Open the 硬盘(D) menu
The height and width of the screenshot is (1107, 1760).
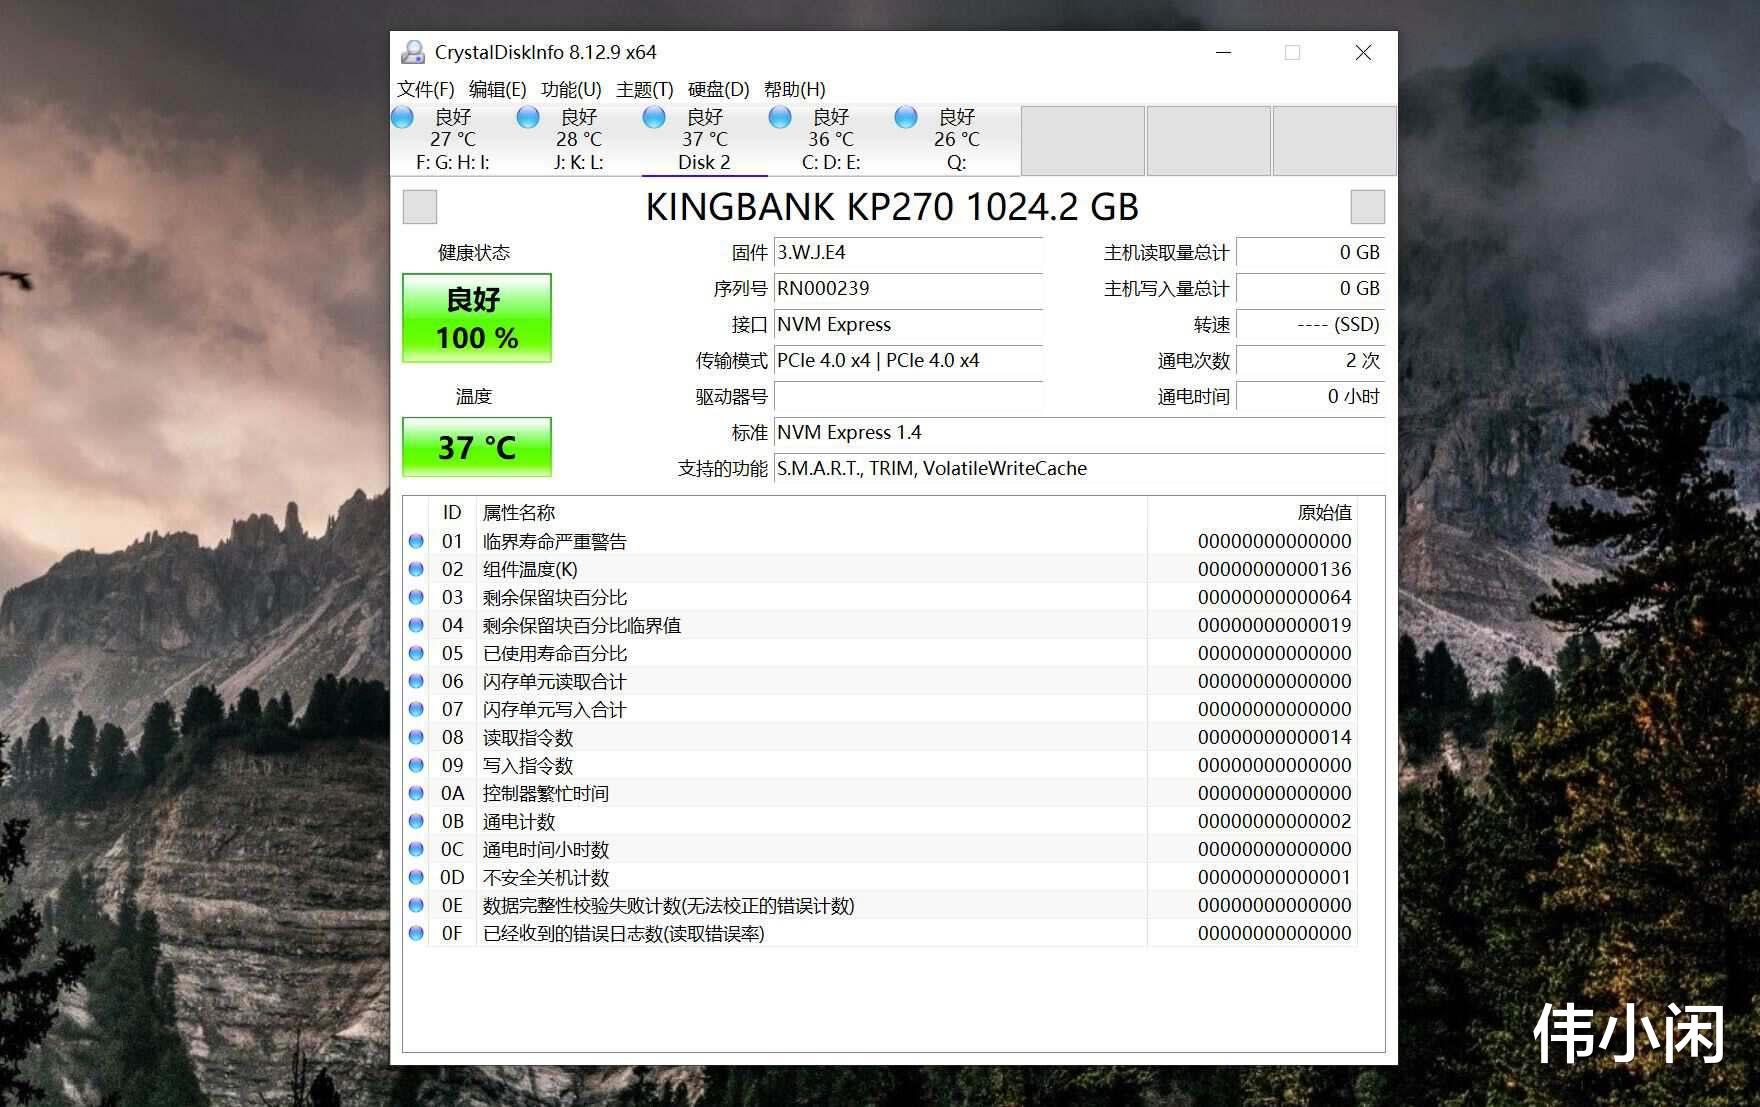718,89
